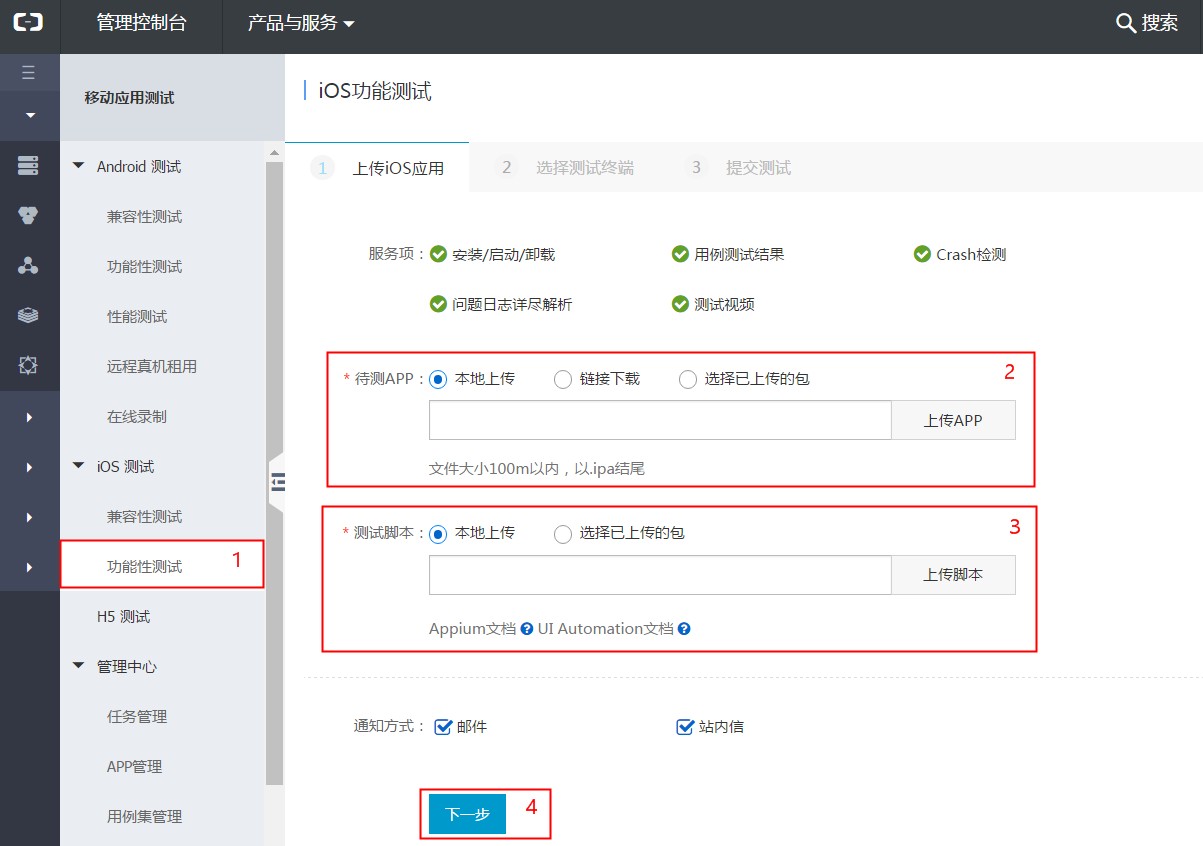
Task: Open 在线录制 in sidebar
Action: point(137,417)
